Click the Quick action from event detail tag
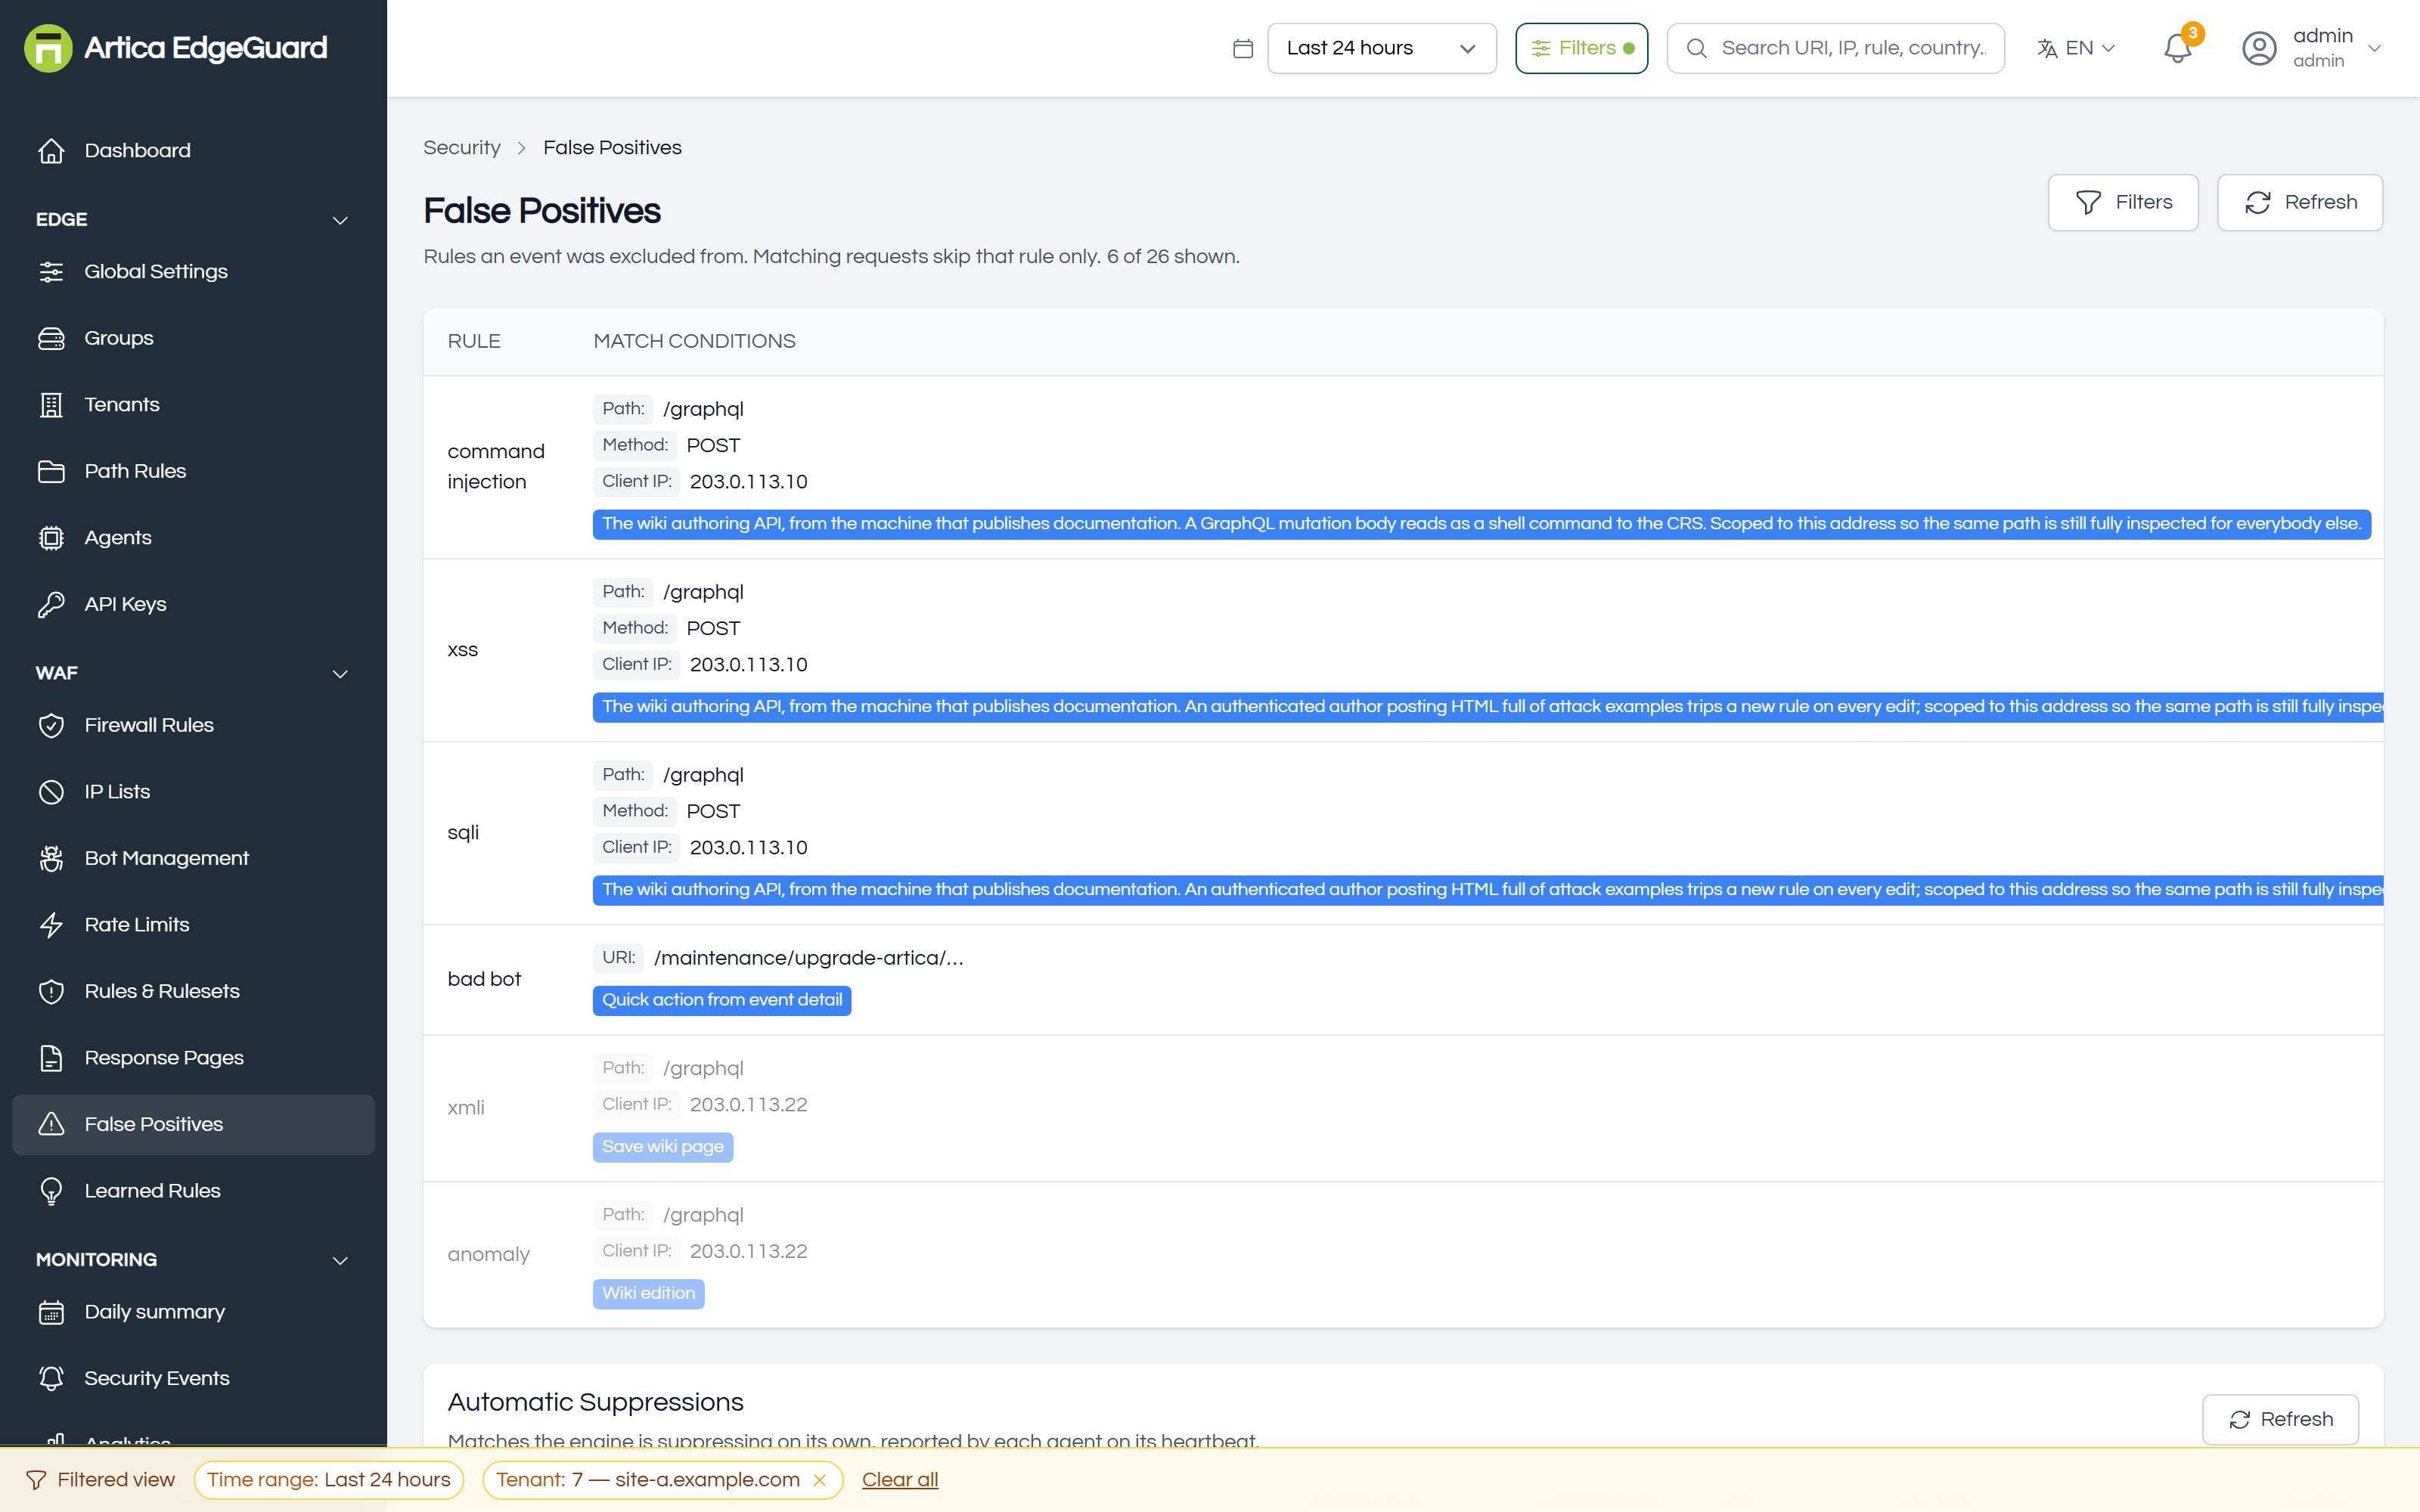Image resolution: width=2420 pixels, height=1512 pixels. (x=721, y=1000)
